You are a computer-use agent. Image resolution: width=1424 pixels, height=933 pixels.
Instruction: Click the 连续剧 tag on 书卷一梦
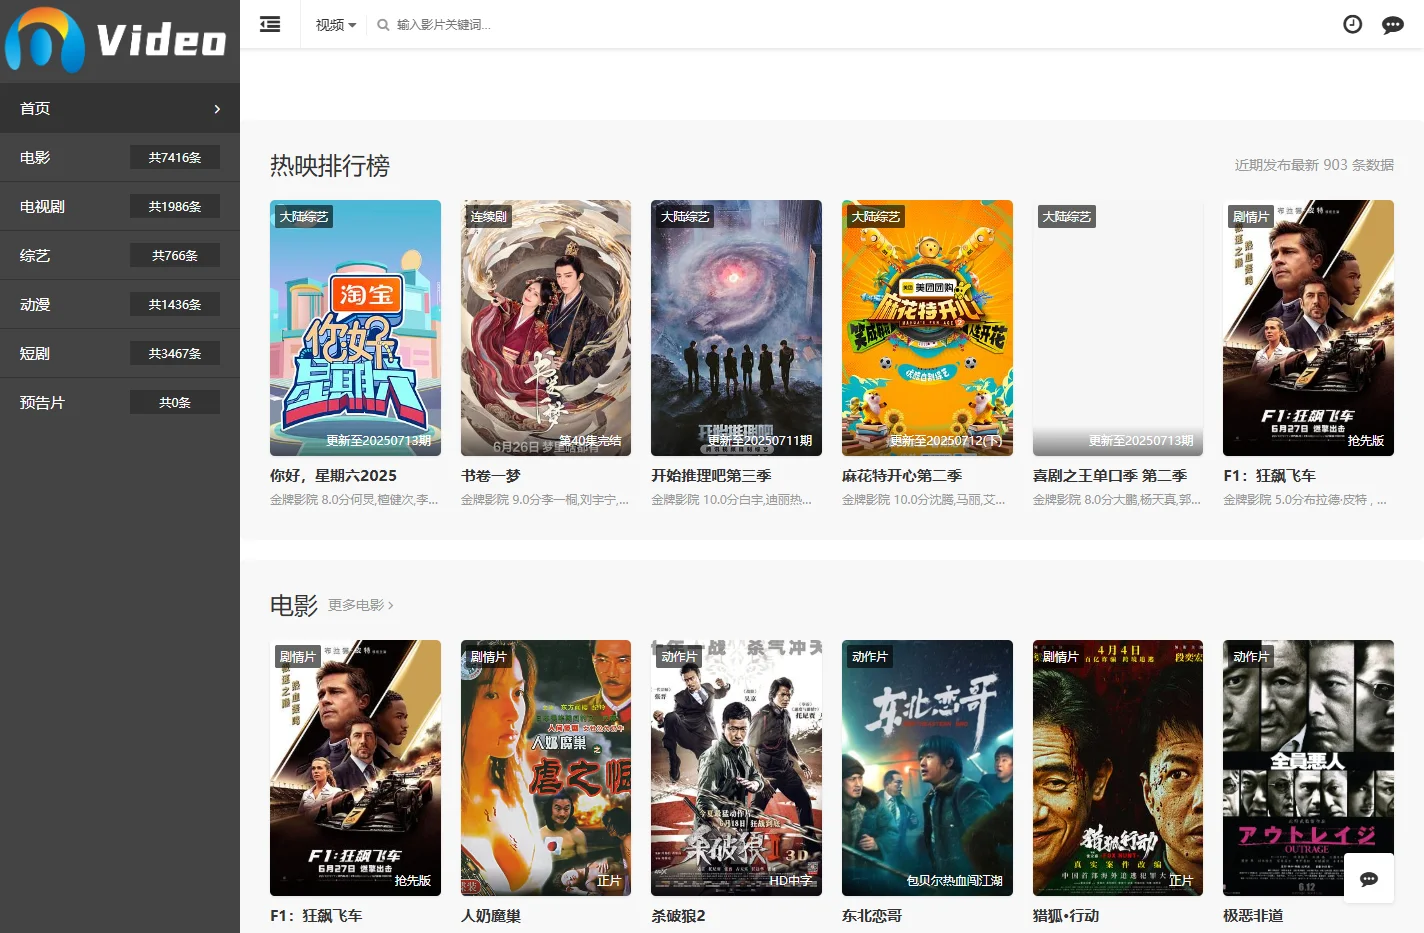489,216
